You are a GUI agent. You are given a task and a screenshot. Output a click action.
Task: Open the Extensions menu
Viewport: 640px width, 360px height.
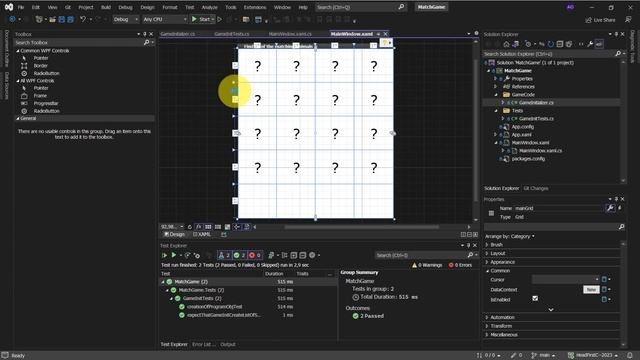(255, 7)
